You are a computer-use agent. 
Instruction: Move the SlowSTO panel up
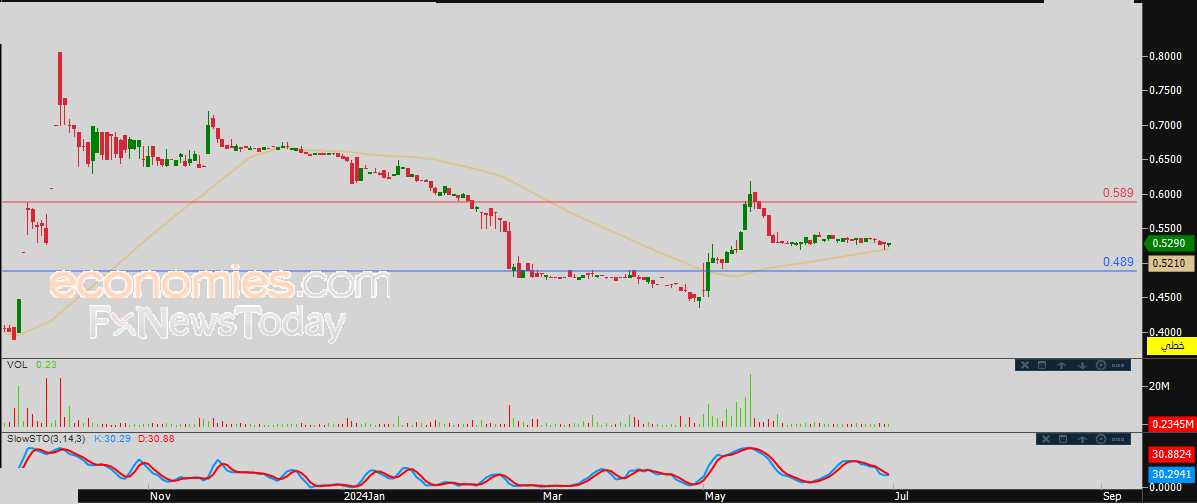coord(1082,439)
